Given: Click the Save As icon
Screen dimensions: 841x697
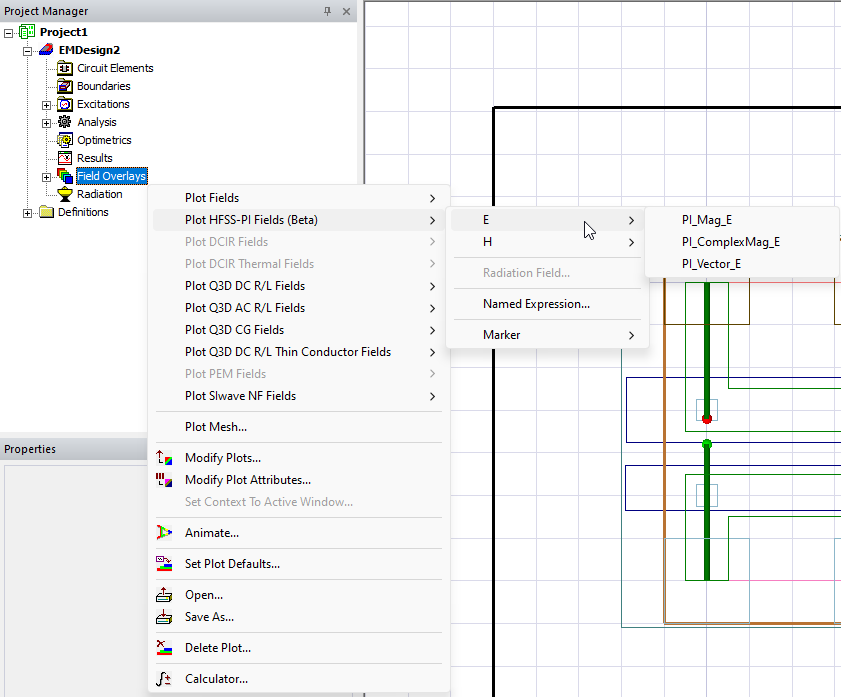Looking at the screenshot, I should coord(164,617).
